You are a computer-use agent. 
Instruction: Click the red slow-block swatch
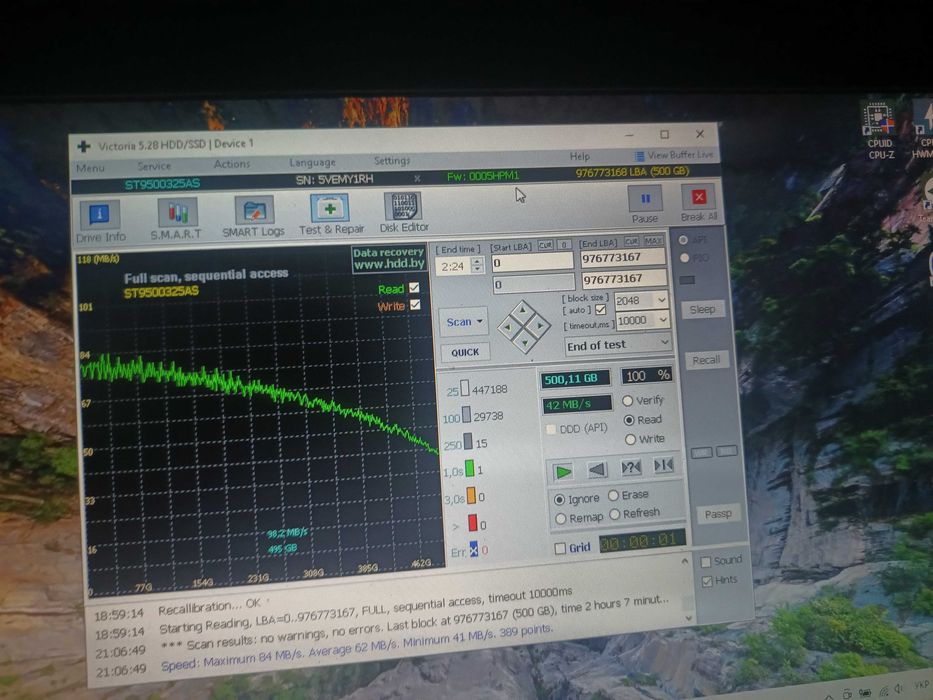coord(472,523)
